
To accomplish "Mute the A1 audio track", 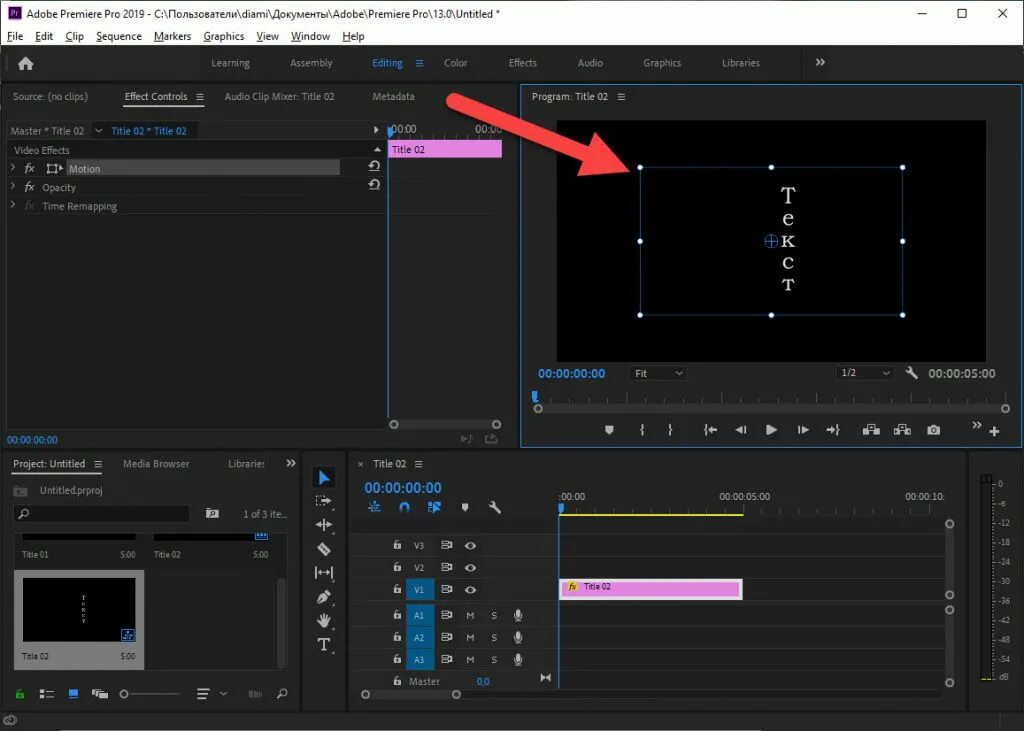I will point(471,615).
